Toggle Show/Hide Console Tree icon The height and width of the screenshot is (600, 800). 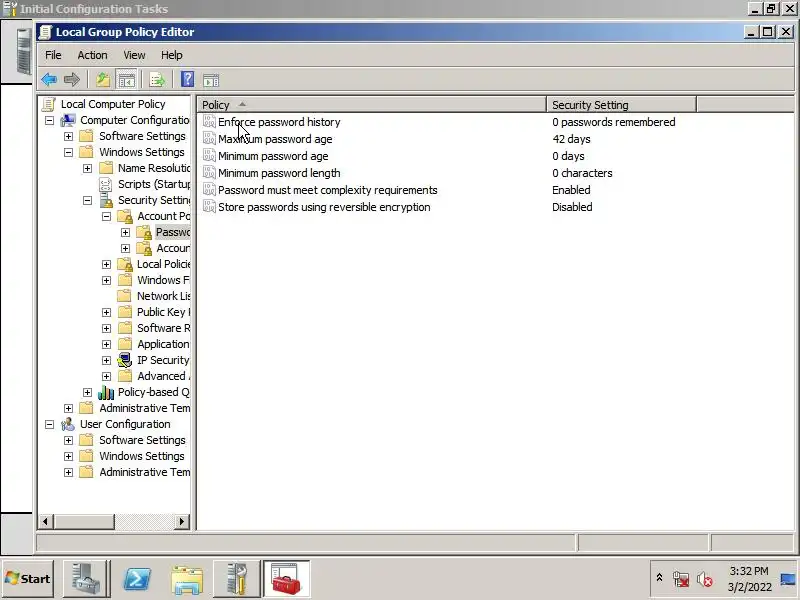coord(126,80)
